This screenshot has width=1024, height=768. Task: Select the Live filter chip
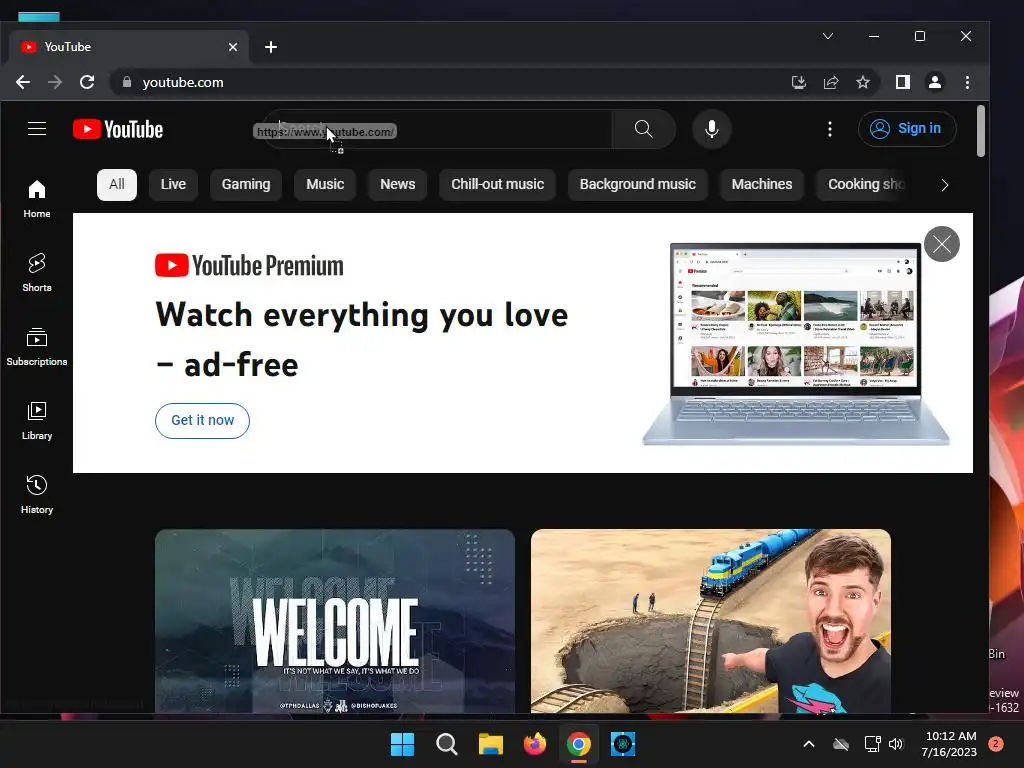[173, 185]
